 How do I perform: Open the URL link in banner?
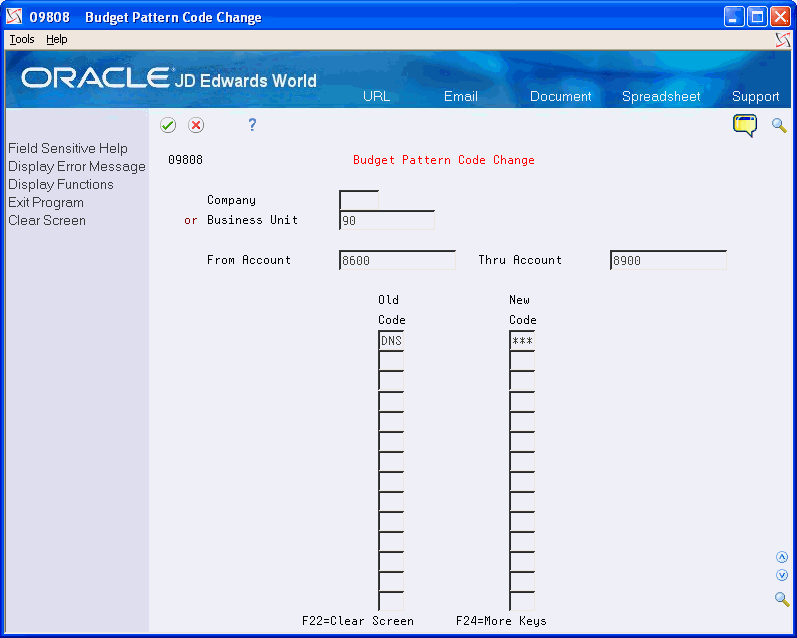376,96
